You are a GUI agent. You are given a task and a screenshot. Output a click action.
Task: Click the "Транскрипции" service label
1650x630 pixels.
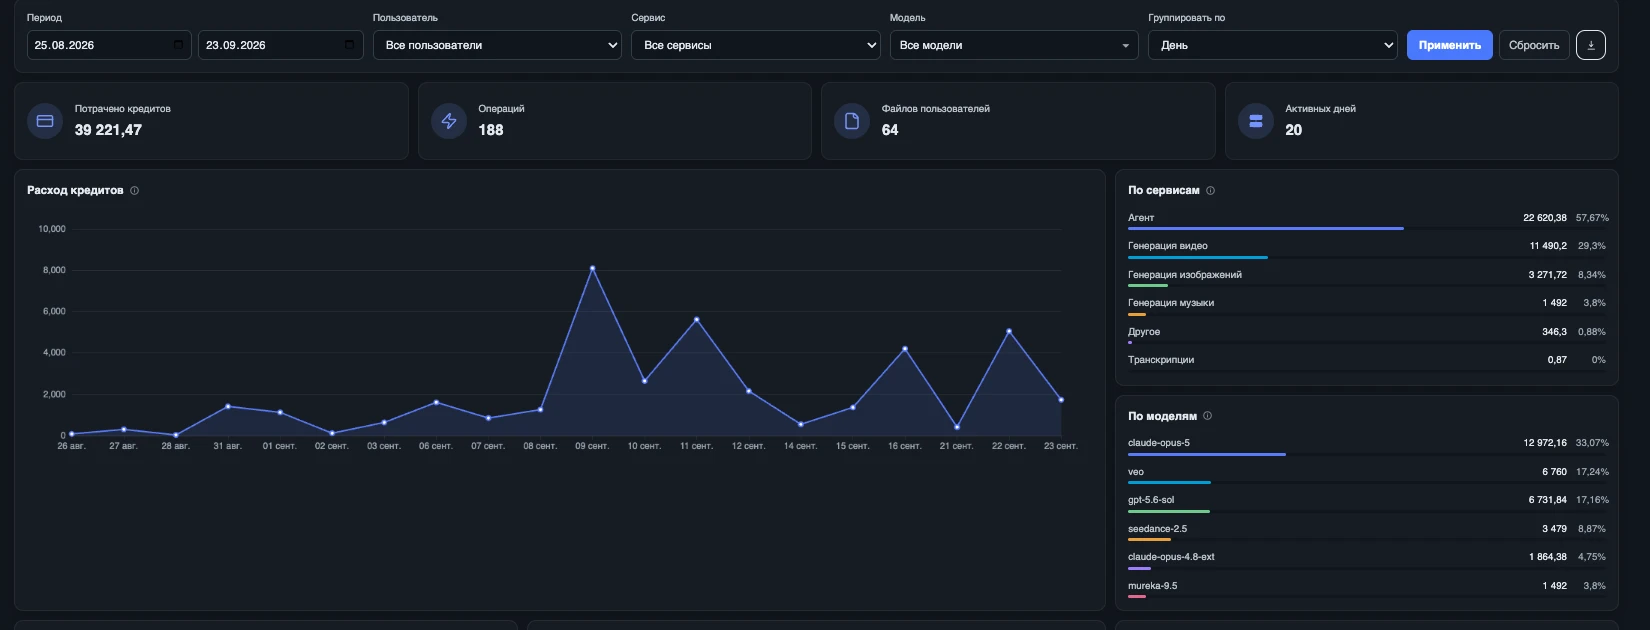(1161, 360)
